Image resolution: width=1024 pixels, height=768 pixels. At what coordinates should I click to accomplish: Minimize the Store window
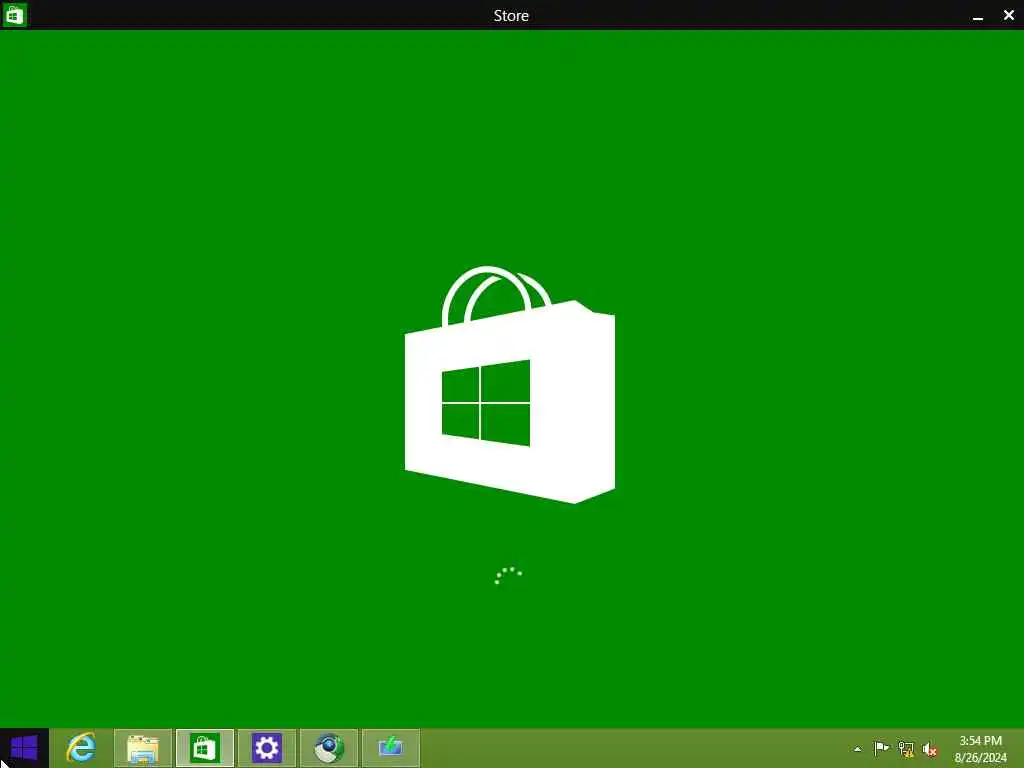(978, 16)
